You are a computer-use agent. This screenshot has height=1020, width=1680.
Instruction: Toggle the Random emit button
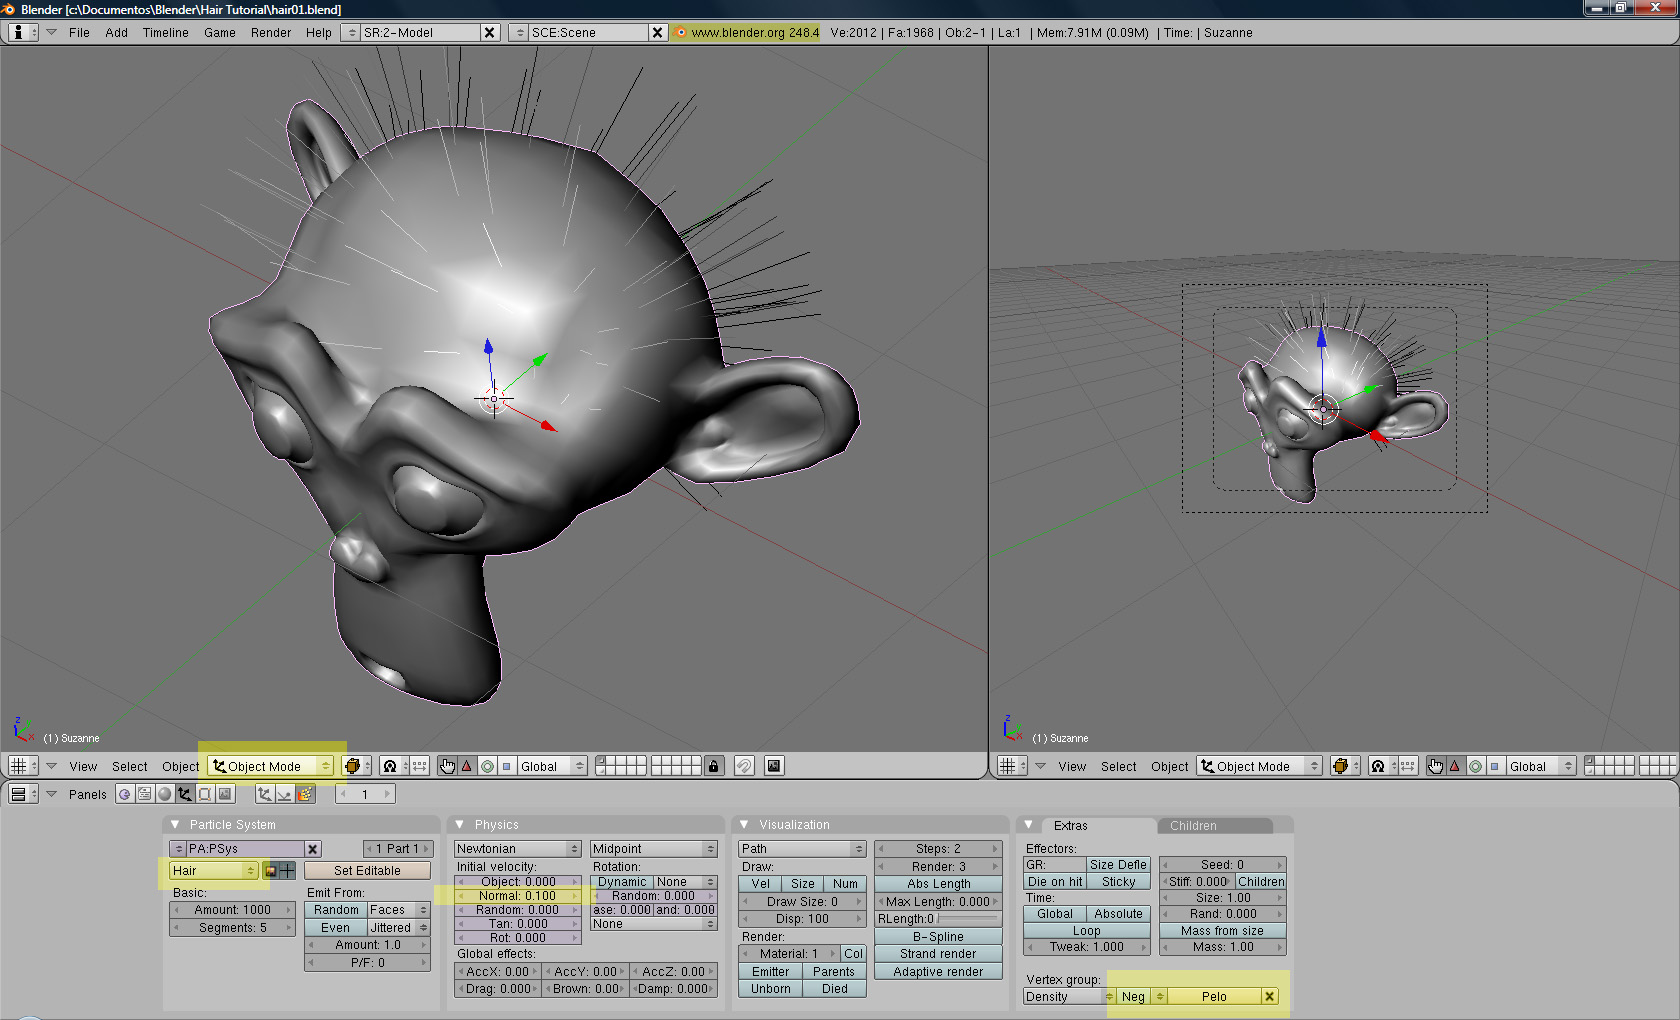pyautogui.click(x=336, y=910)
